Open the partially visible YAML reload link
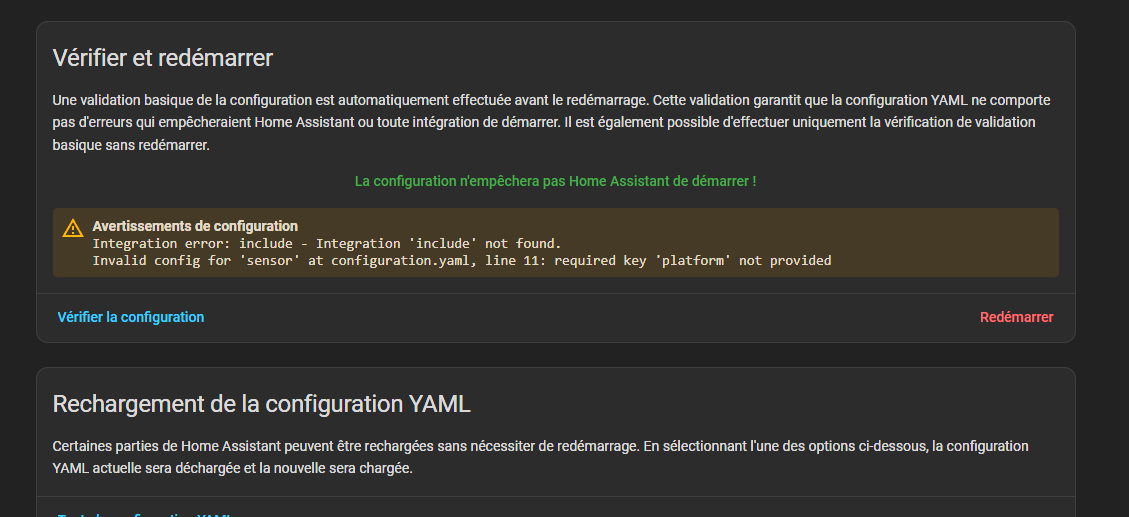1129x517 pixels. click(145, 514)
